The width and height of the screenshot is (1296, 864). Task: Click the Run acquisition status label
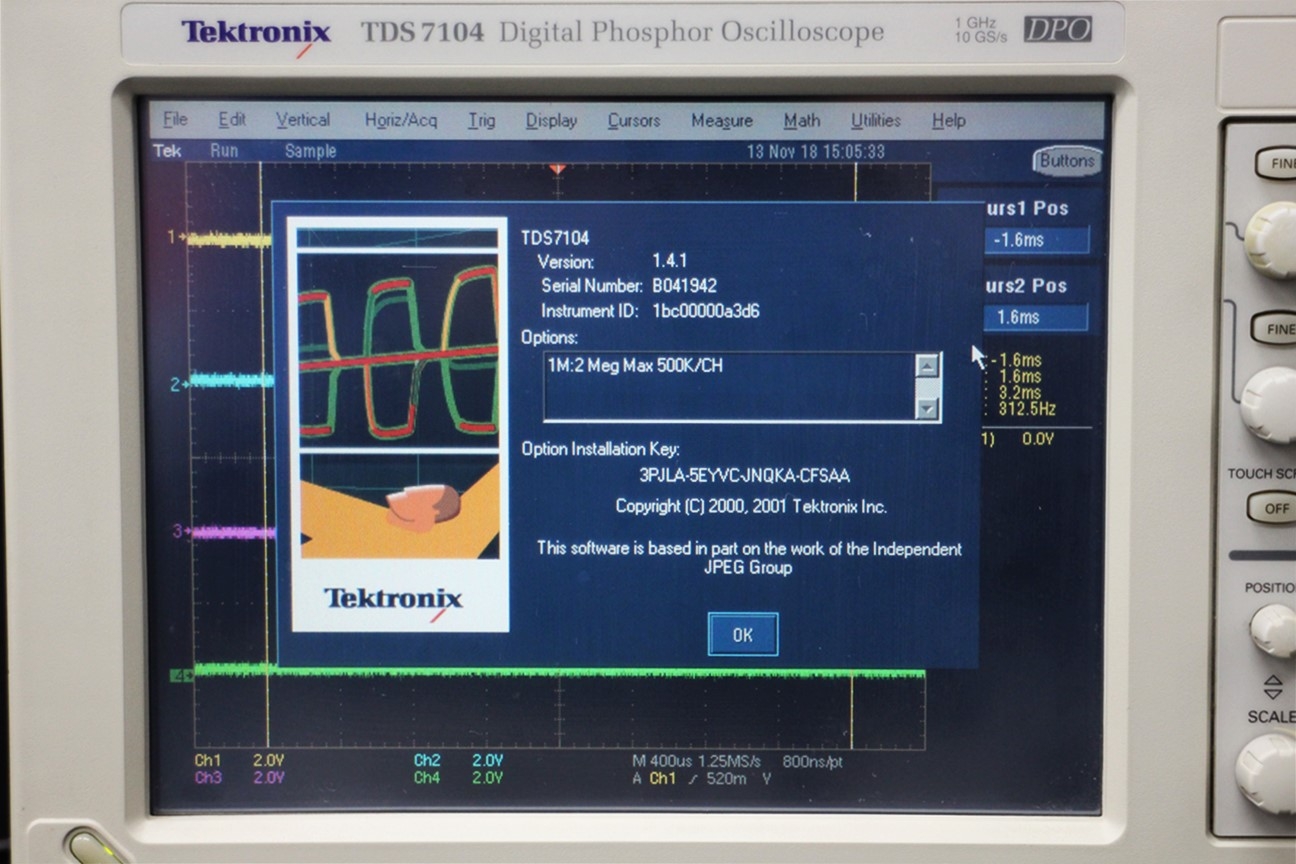click(224, 150)
